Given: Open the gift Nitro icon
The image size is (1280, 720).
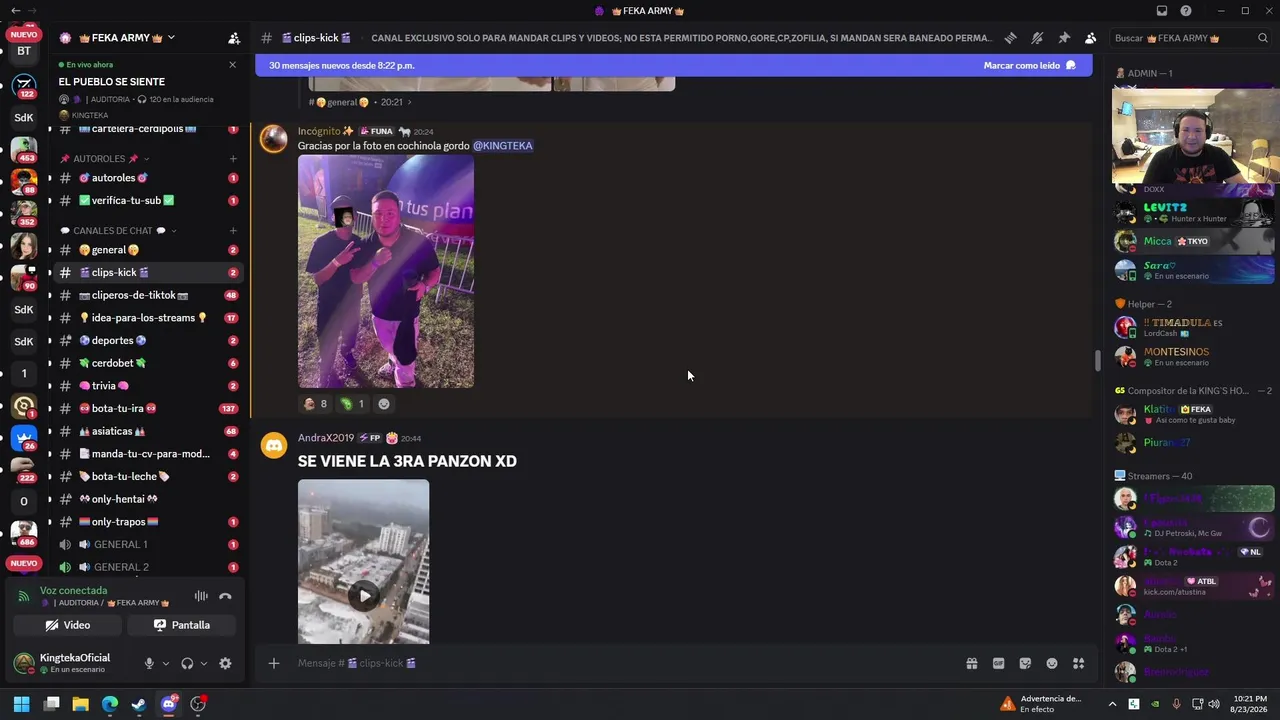Looking at the screenshot, I should pyautogui.click(x=971, y=663).
